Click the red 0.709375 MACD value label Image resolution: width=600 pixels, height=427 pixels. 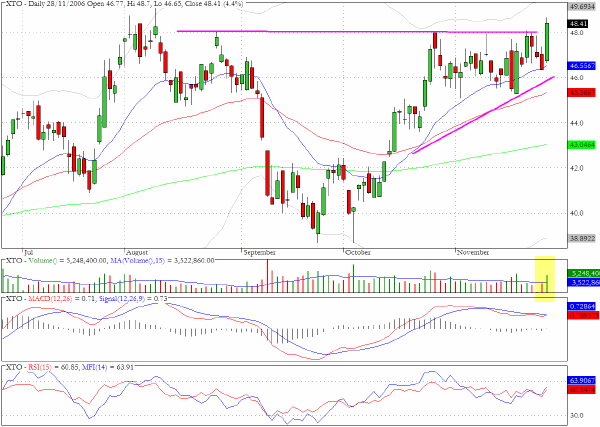click(x=584, y=315)
